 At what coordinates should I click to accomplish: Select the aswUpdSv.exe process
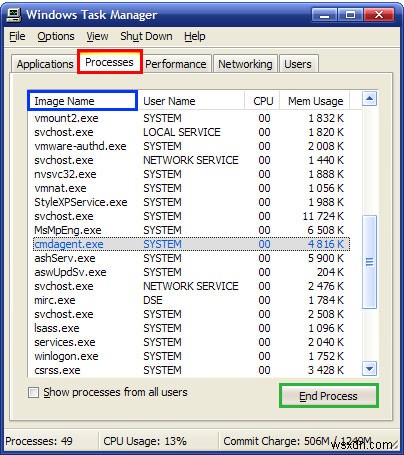191,272
